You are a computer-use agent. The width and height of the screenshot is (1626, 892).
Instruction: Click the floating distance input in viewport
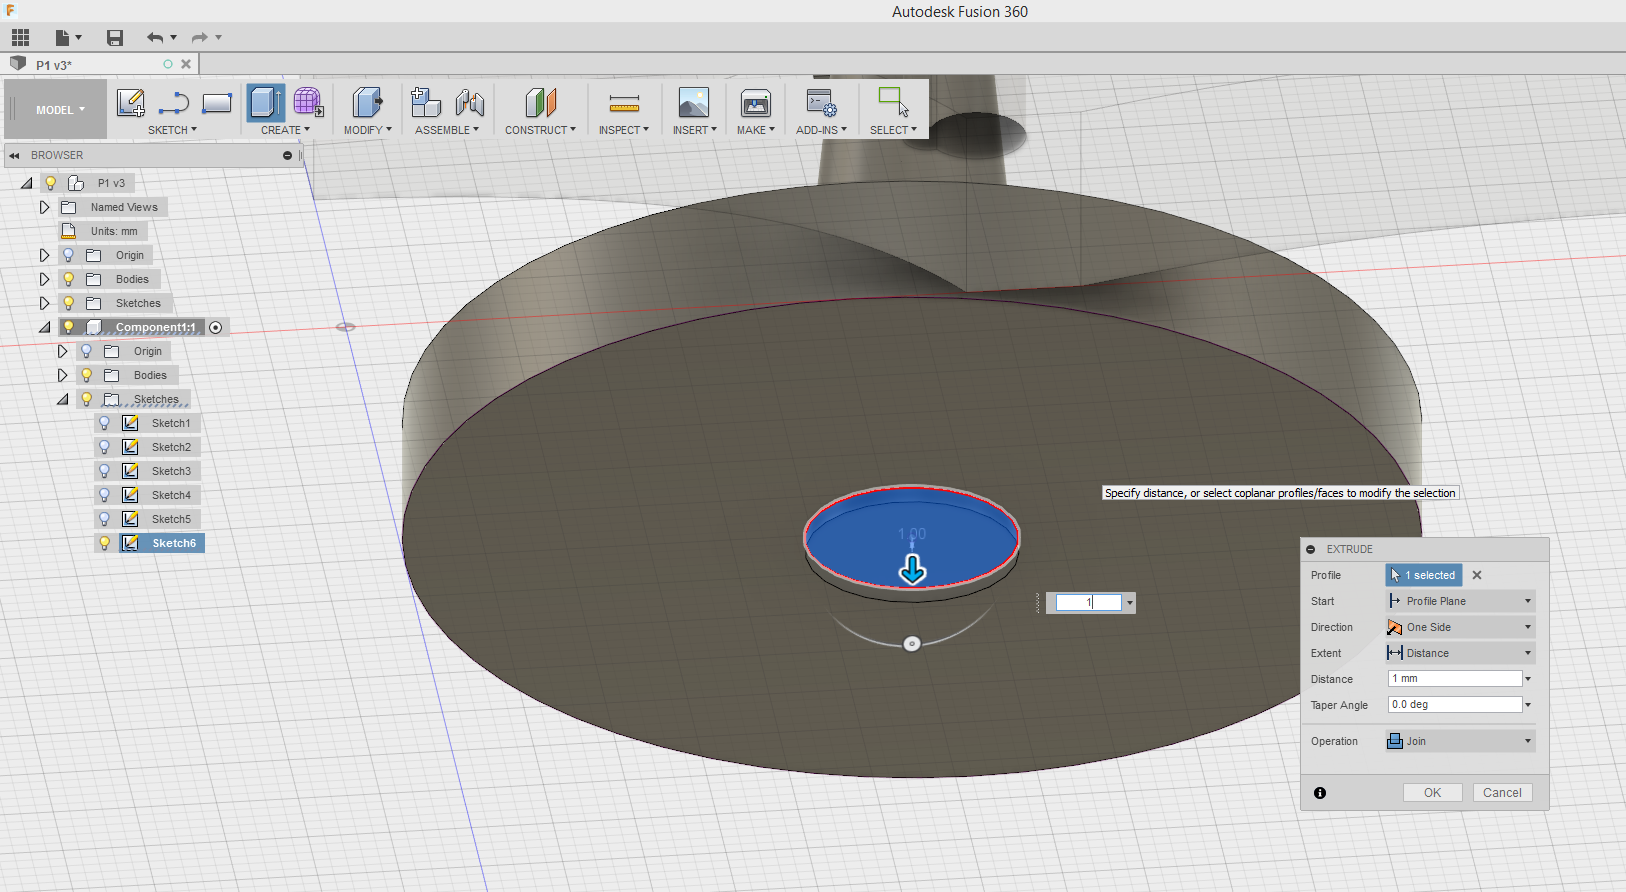[1089, 603]
